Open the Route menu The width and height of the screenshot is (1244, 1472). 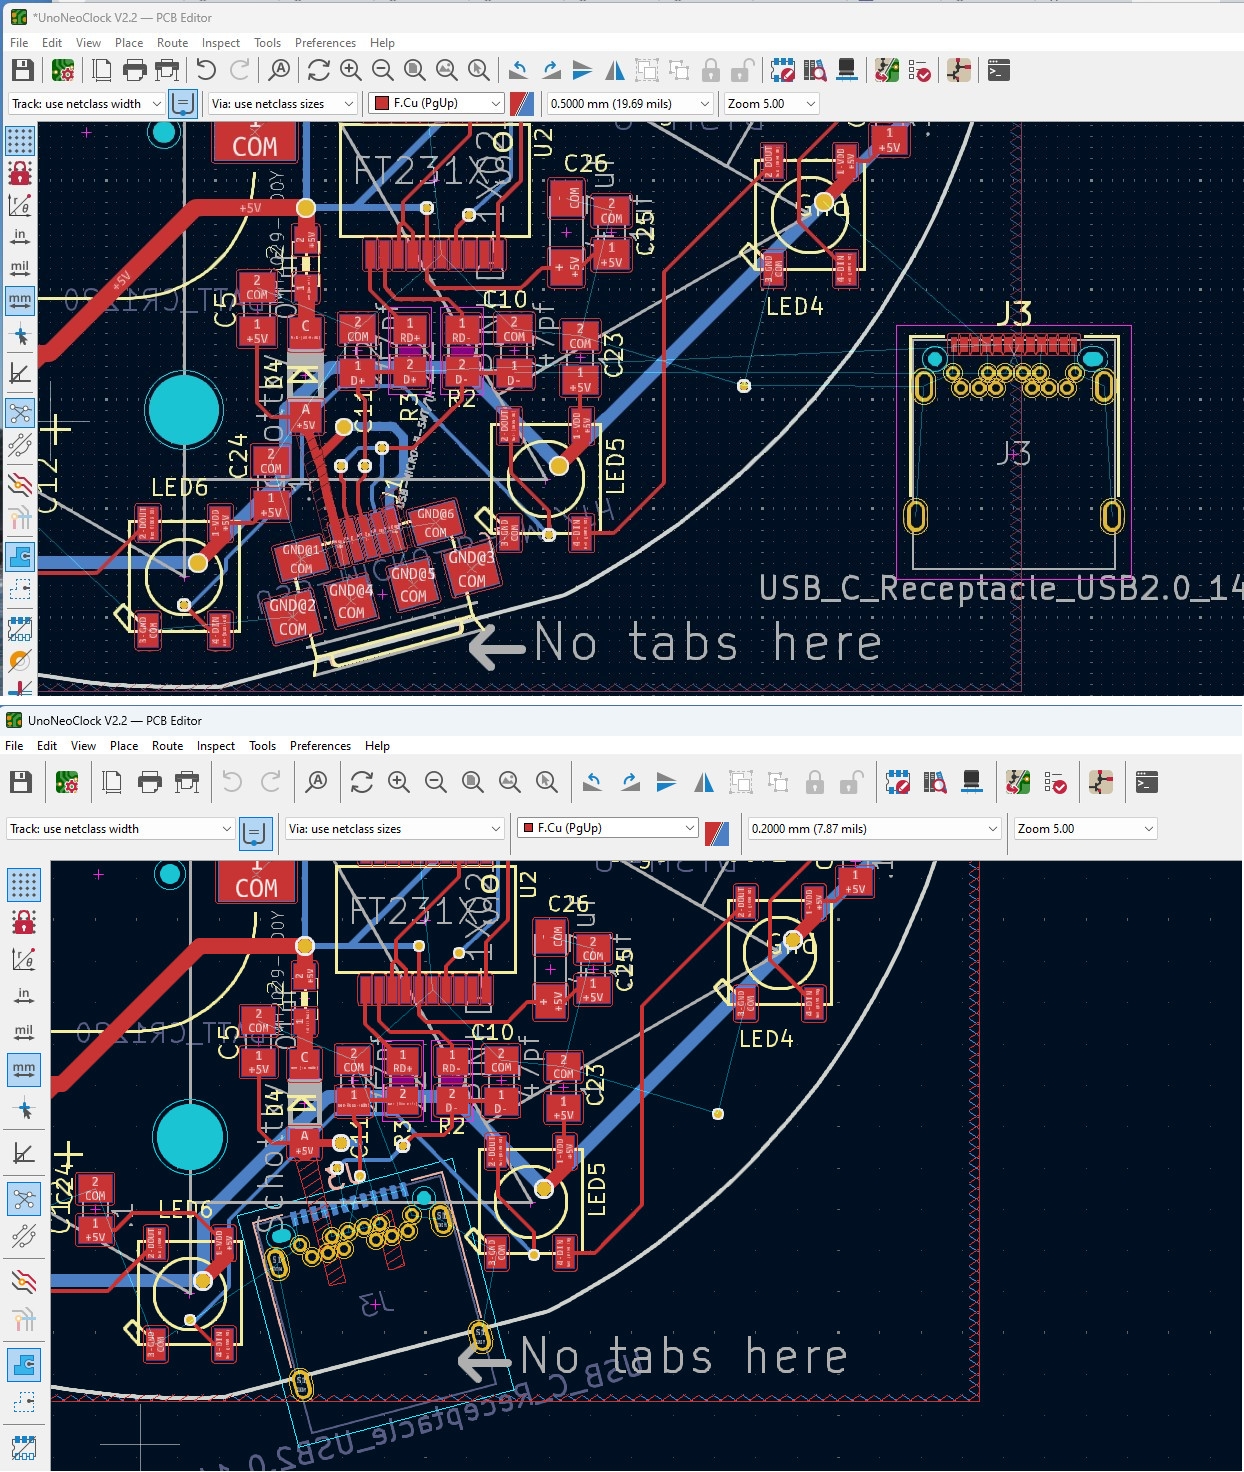click(172, 43)
